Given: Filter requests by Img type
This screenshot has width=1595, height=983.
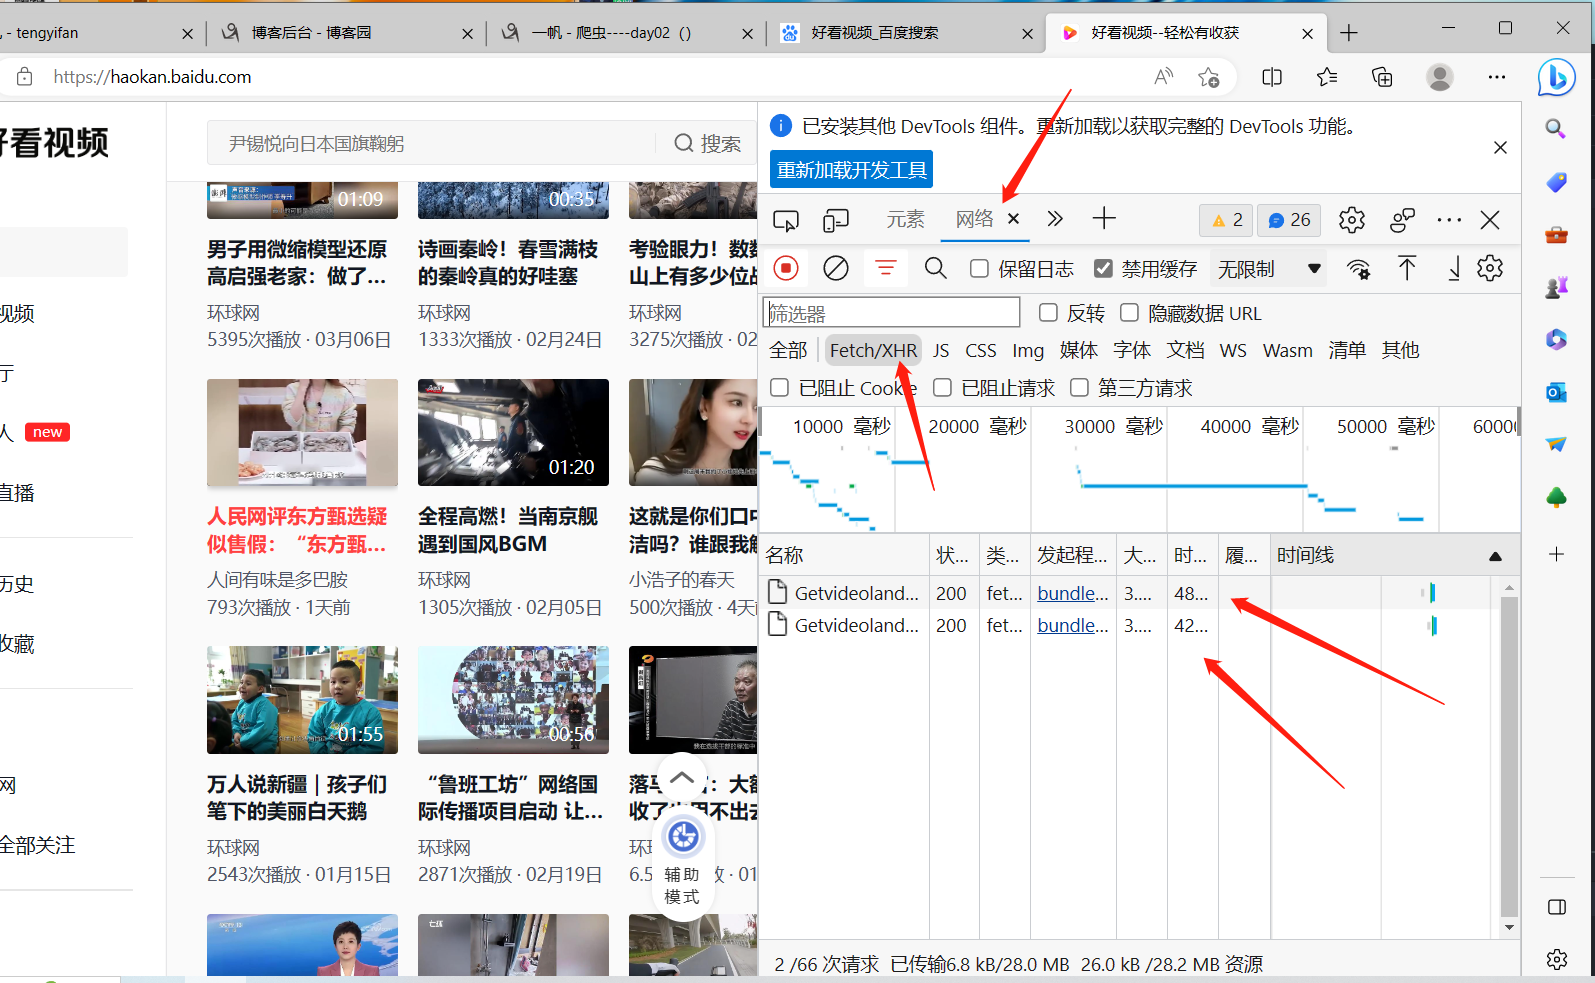Looking at the screenshot, I should pyautogui.click(x=1028, y=350).
